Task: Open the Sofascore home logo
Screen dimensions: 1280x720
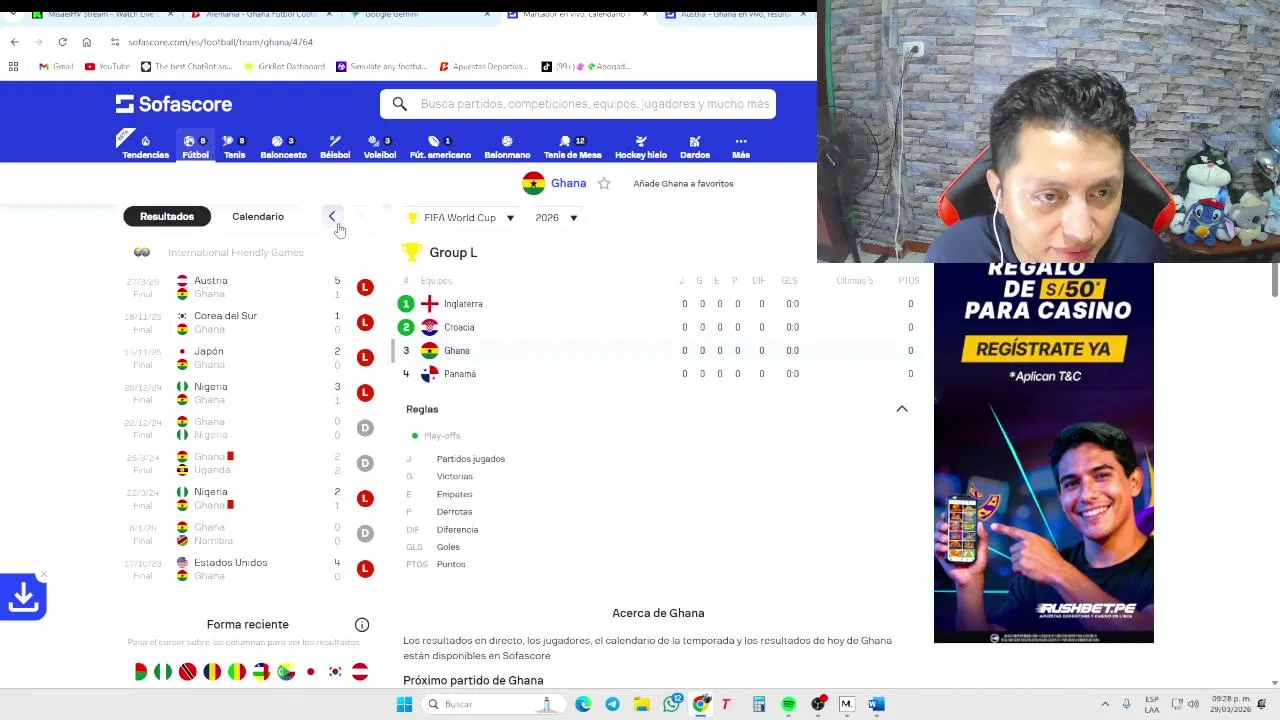Action: pyautogui.click(x=174, y=104)
